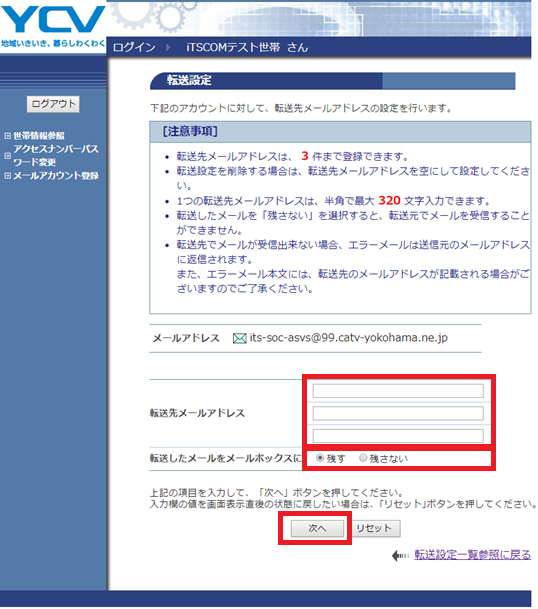Click the back arrow icon near return link
The height and width of the screenshot is (609, 538).
pyautogui.click(x=400, y=556)
